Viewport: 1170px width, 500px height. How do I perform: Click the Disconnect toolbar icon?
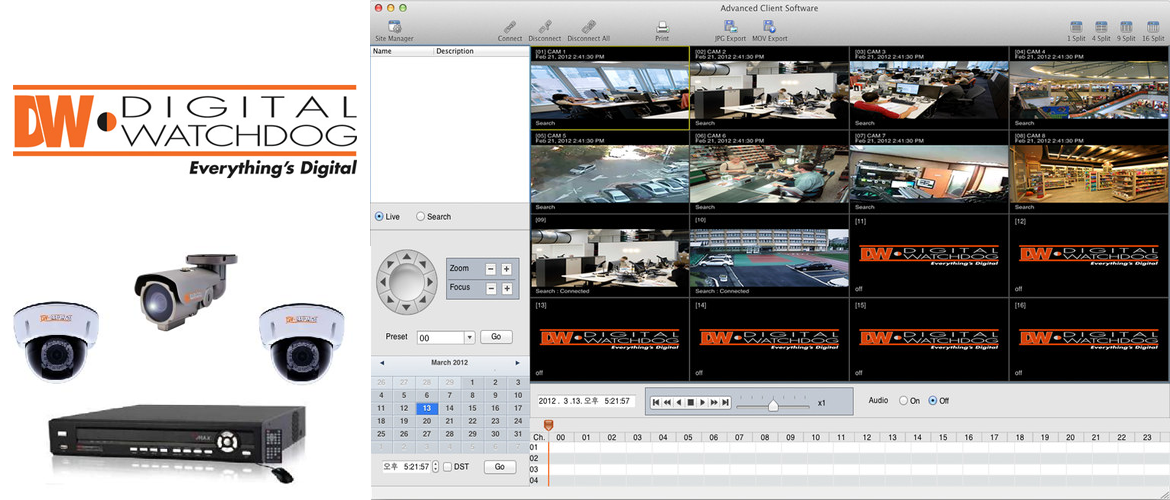tap(544, 27)
